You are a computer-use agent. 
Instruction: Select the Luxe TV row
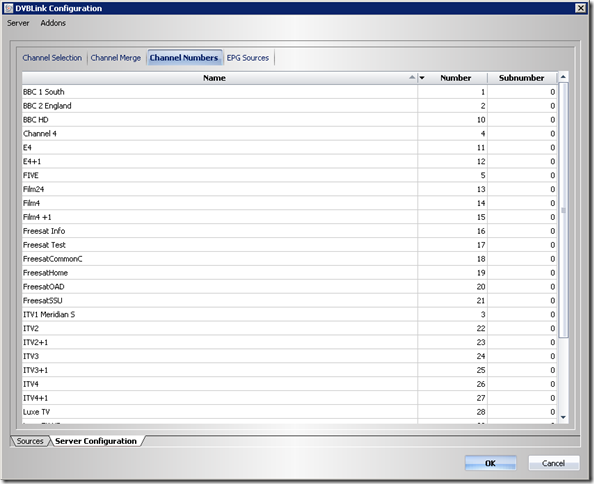[289, 412]
